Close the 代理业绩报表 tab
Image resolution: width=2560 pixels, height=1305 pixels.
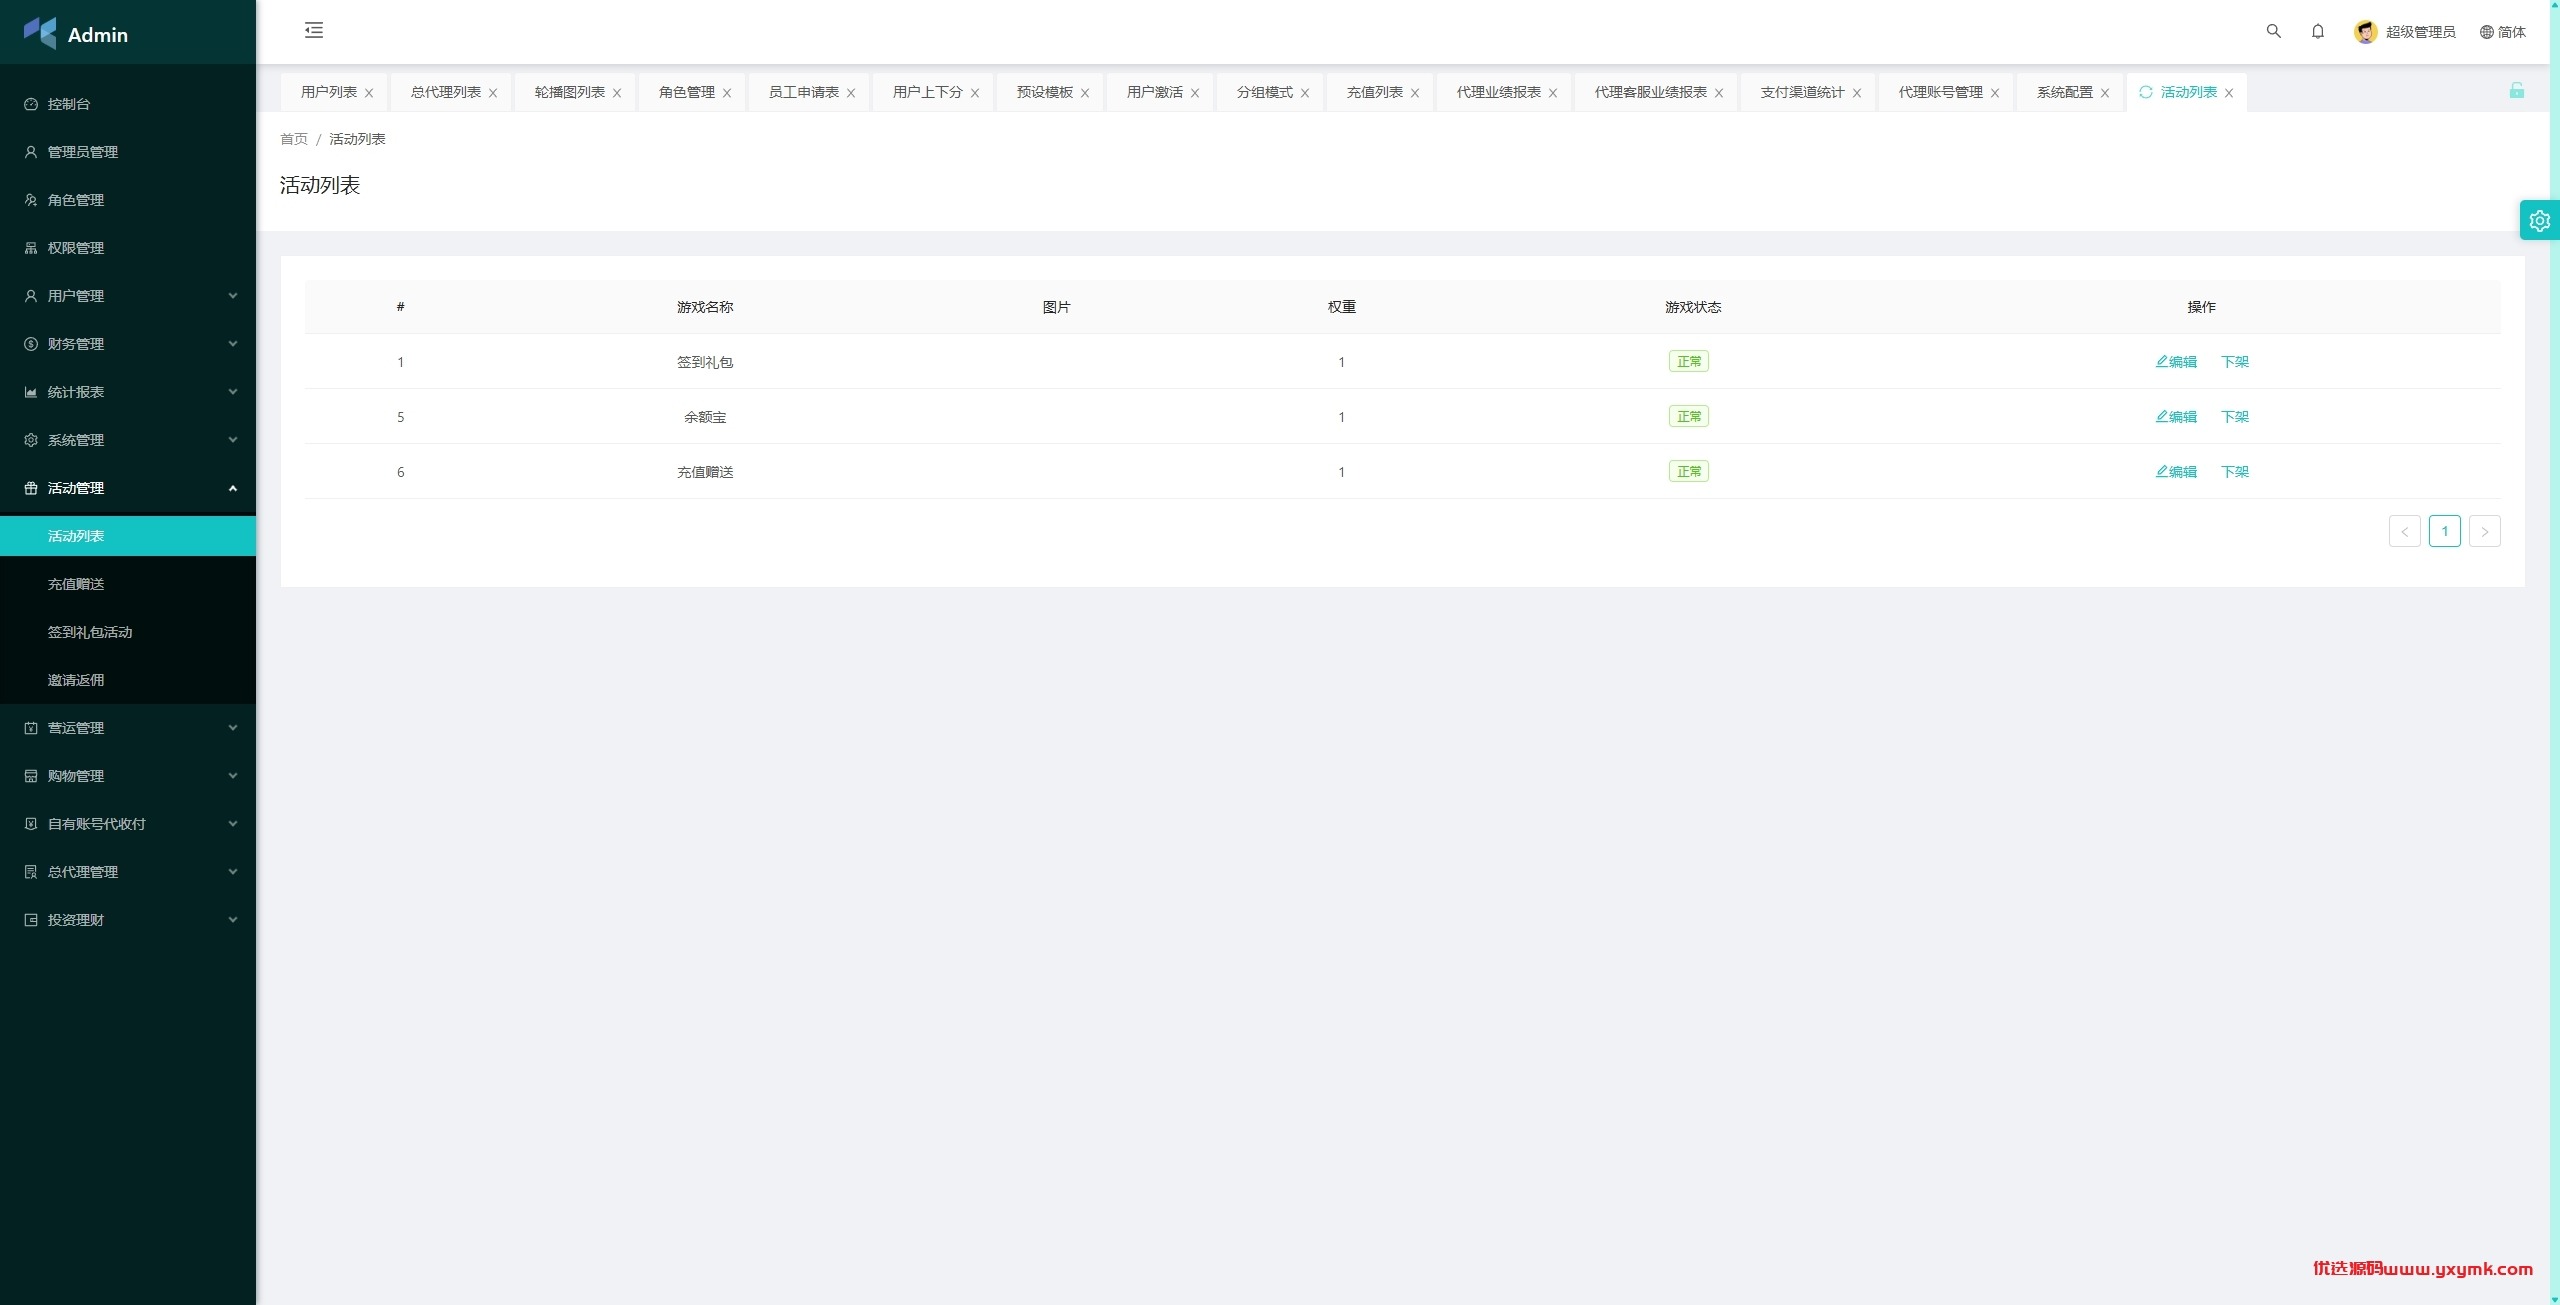click(x=1553, y=93)
